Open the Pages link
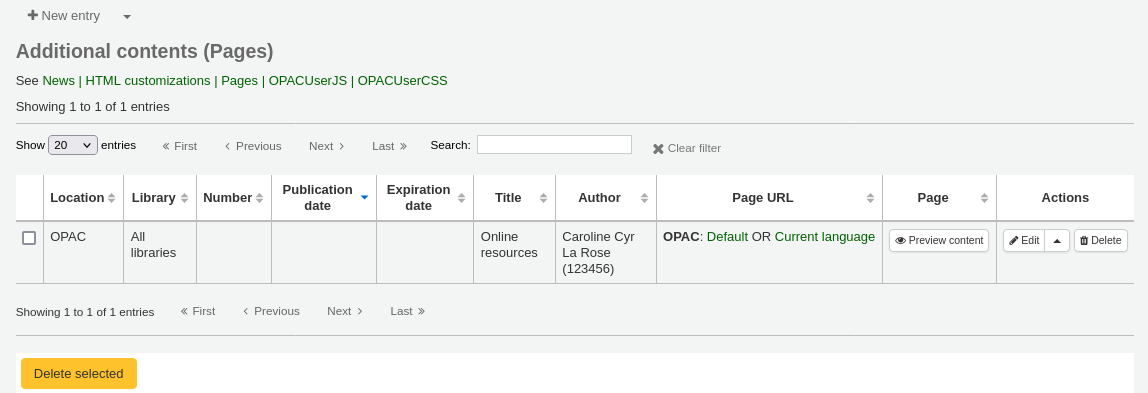This screenshot has width=1148, height=393. click(x=239, y=81)
